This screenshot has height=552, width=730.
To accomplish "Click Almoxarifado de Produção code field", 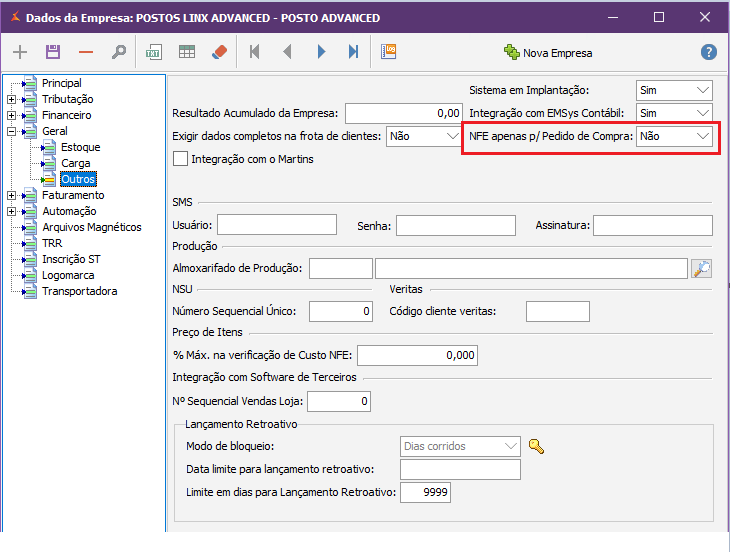I will coord(341,269).
